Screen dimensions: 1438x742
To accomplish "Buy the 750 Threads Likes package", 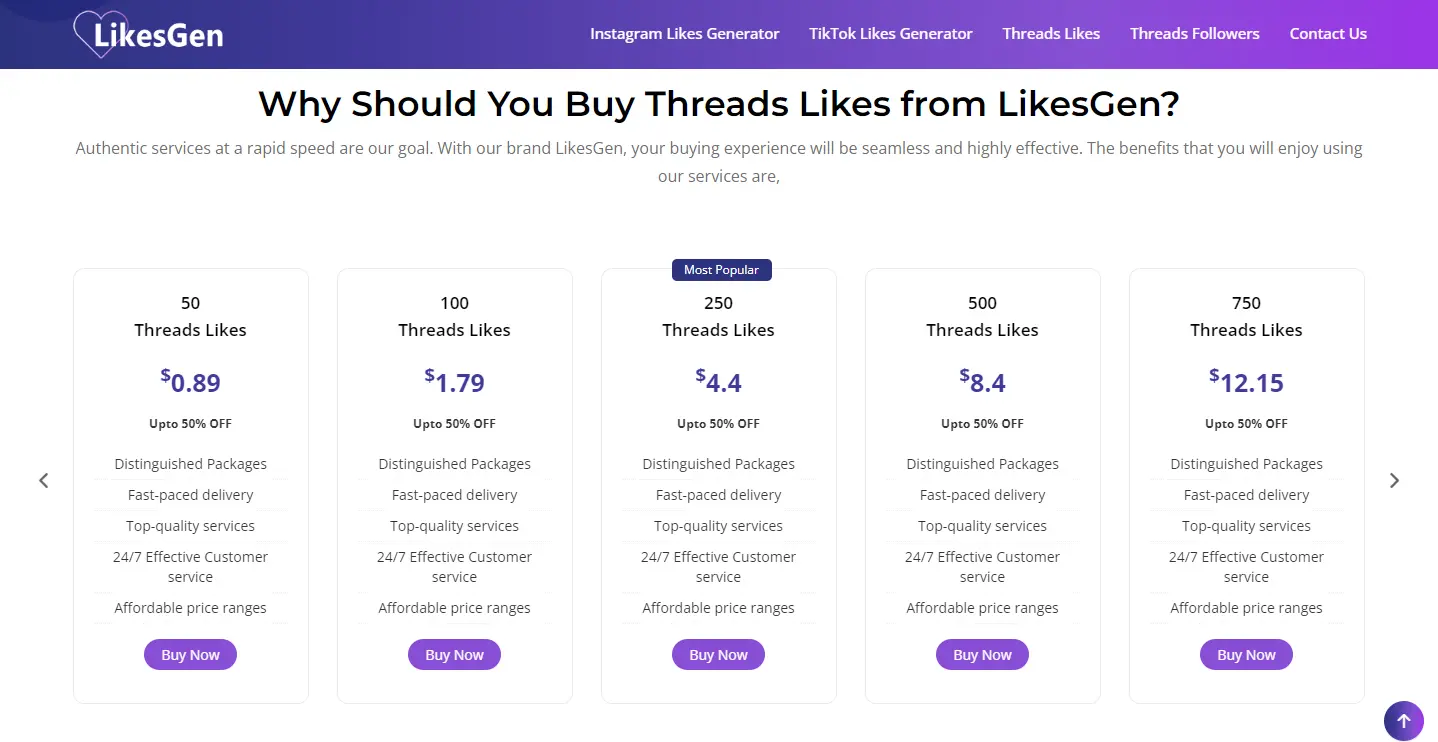I will tap(1246, 655).
